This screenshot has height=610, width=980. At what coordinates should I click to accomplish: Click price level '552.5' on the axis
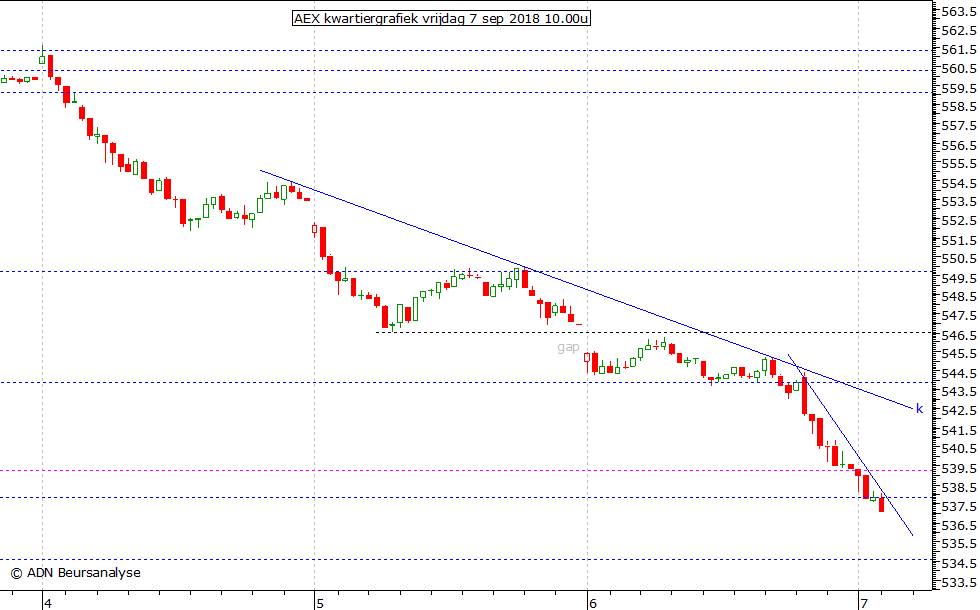(959, 221)
